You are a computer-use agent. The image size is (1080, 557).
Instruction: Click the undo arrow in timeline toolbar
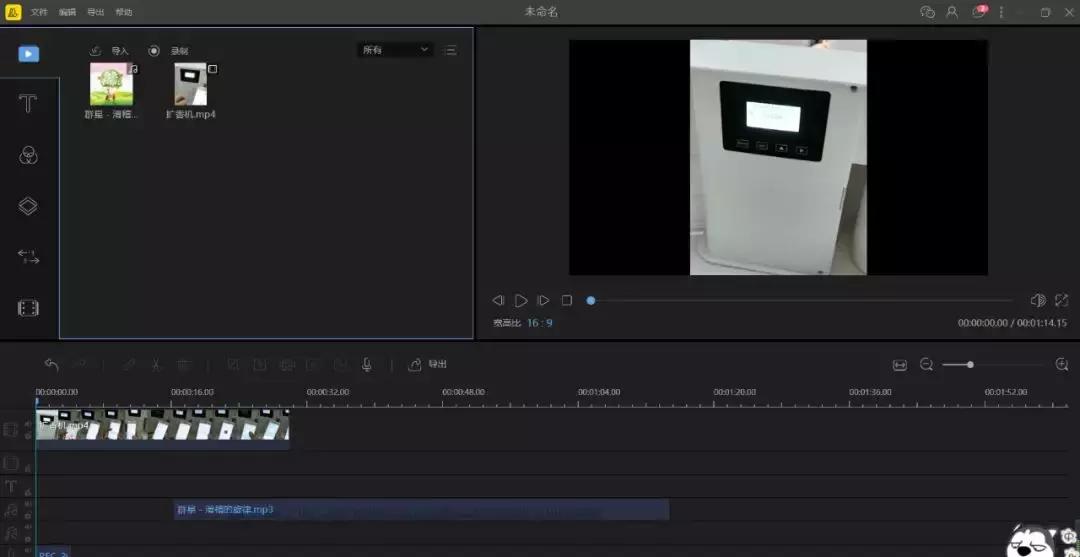click(51, 365)
